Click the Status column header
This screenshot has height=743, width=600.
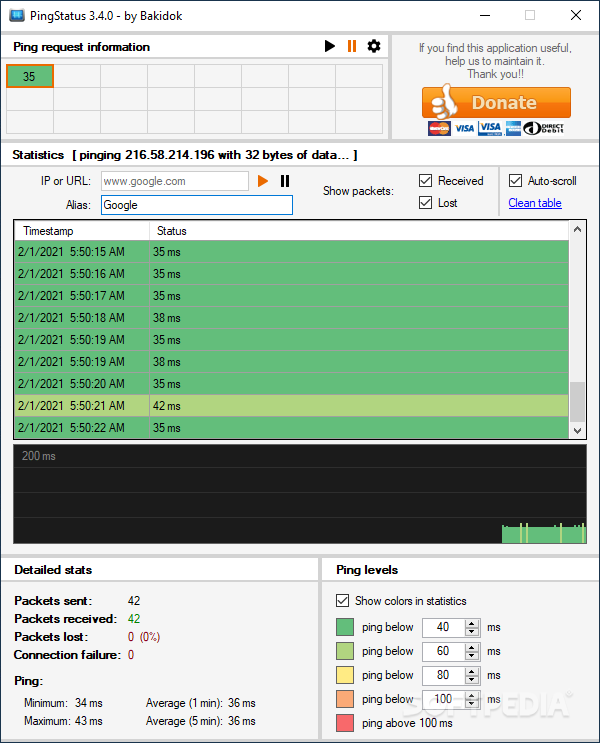tap(359, 231)
